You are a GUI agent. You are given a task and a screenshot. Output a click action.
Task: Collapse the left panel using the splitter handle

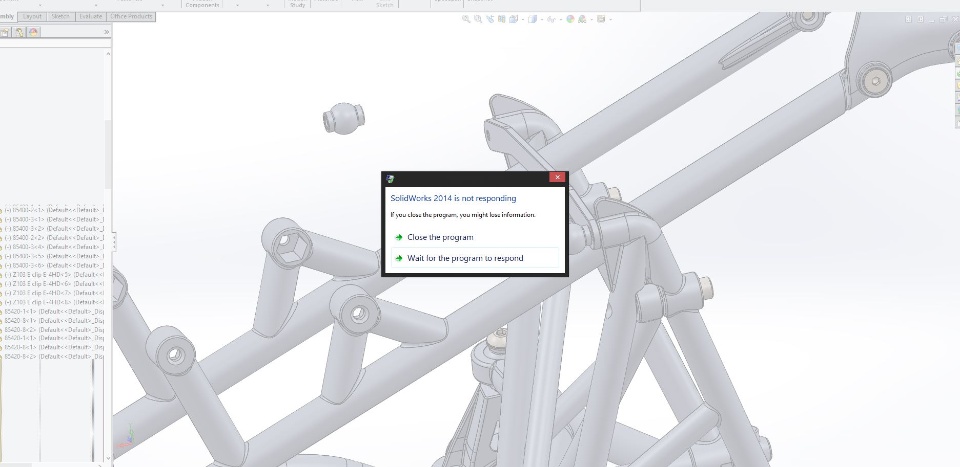(113, 242)
